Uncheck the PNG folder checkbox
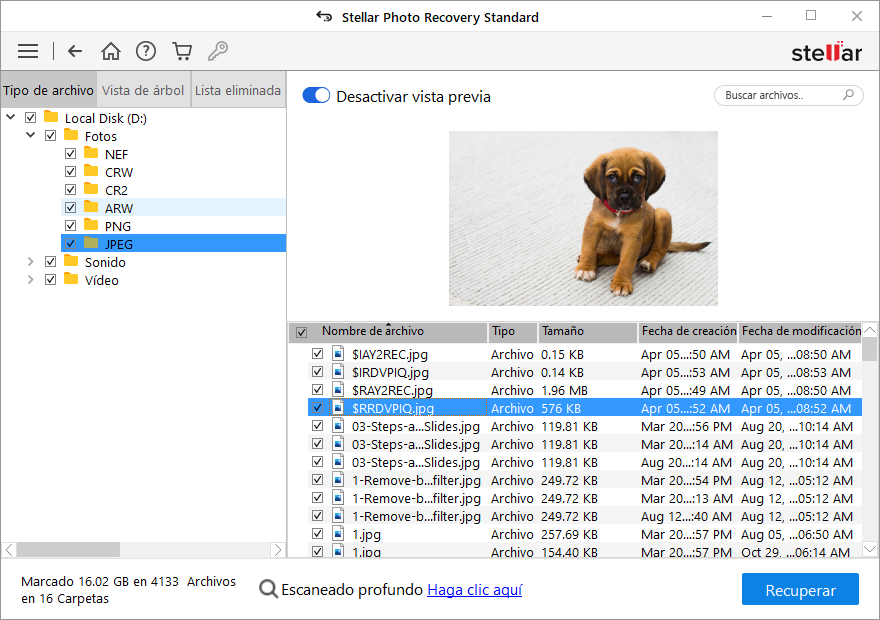Viewport: 880px width, 620px height. coord(70,226)
